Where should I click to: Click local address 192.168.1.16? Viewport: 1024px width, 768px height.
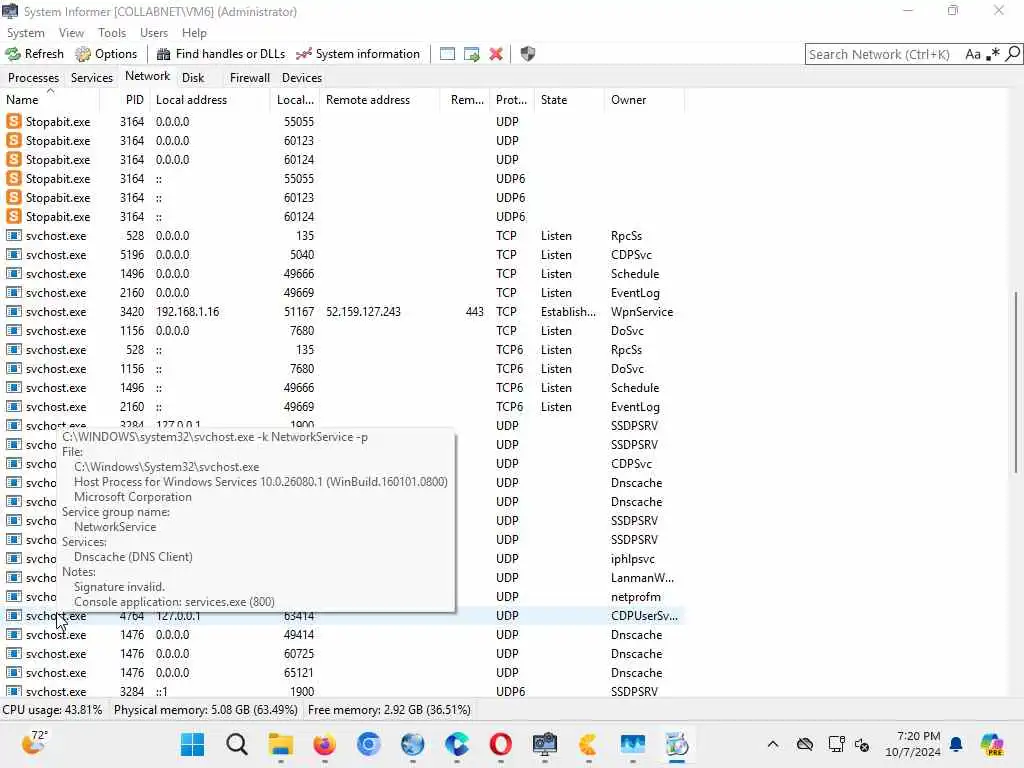(x=187, y=312)
